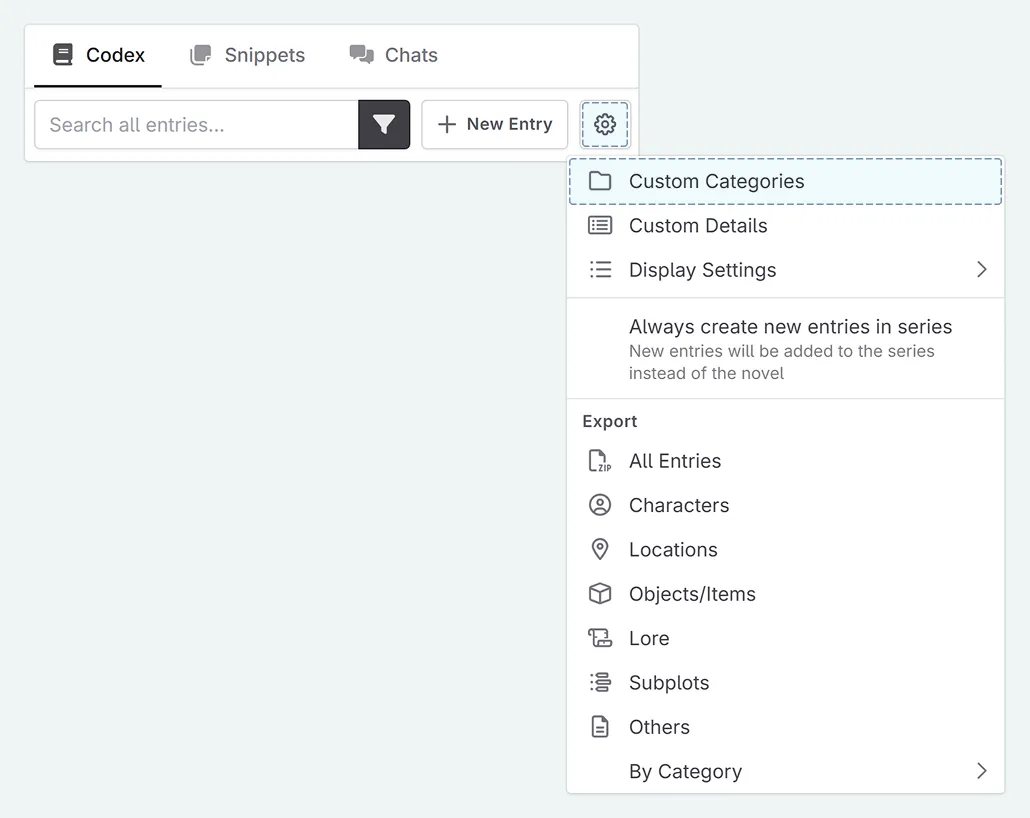Click the Locations pin icon
Viewport: 1030px width, 818px height.
coord(600,549)
